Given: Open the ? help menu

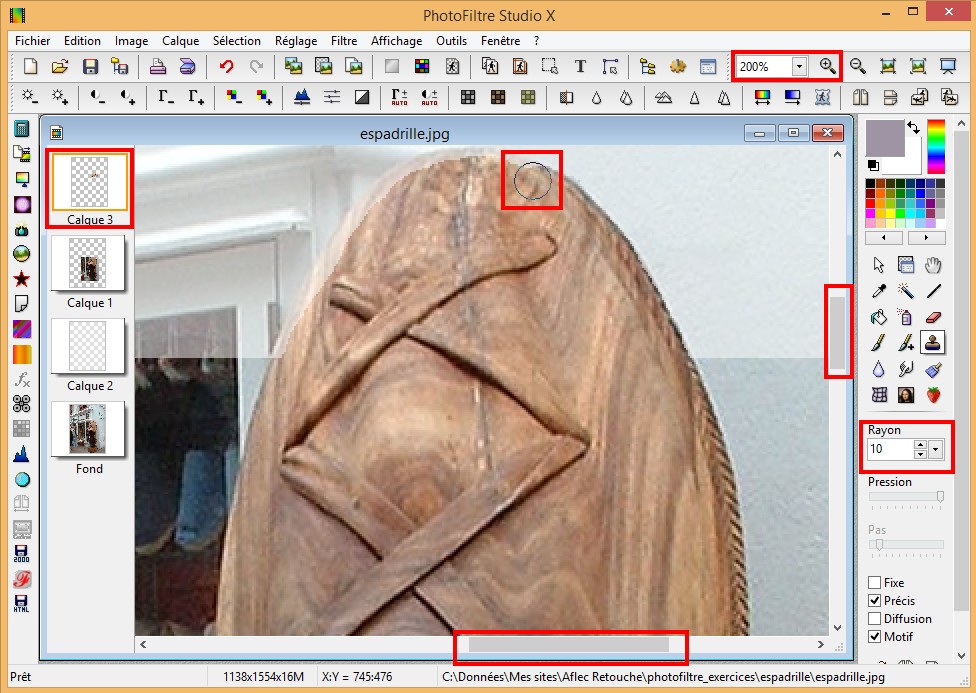Looking at the screenshot, I should (537, 40).
